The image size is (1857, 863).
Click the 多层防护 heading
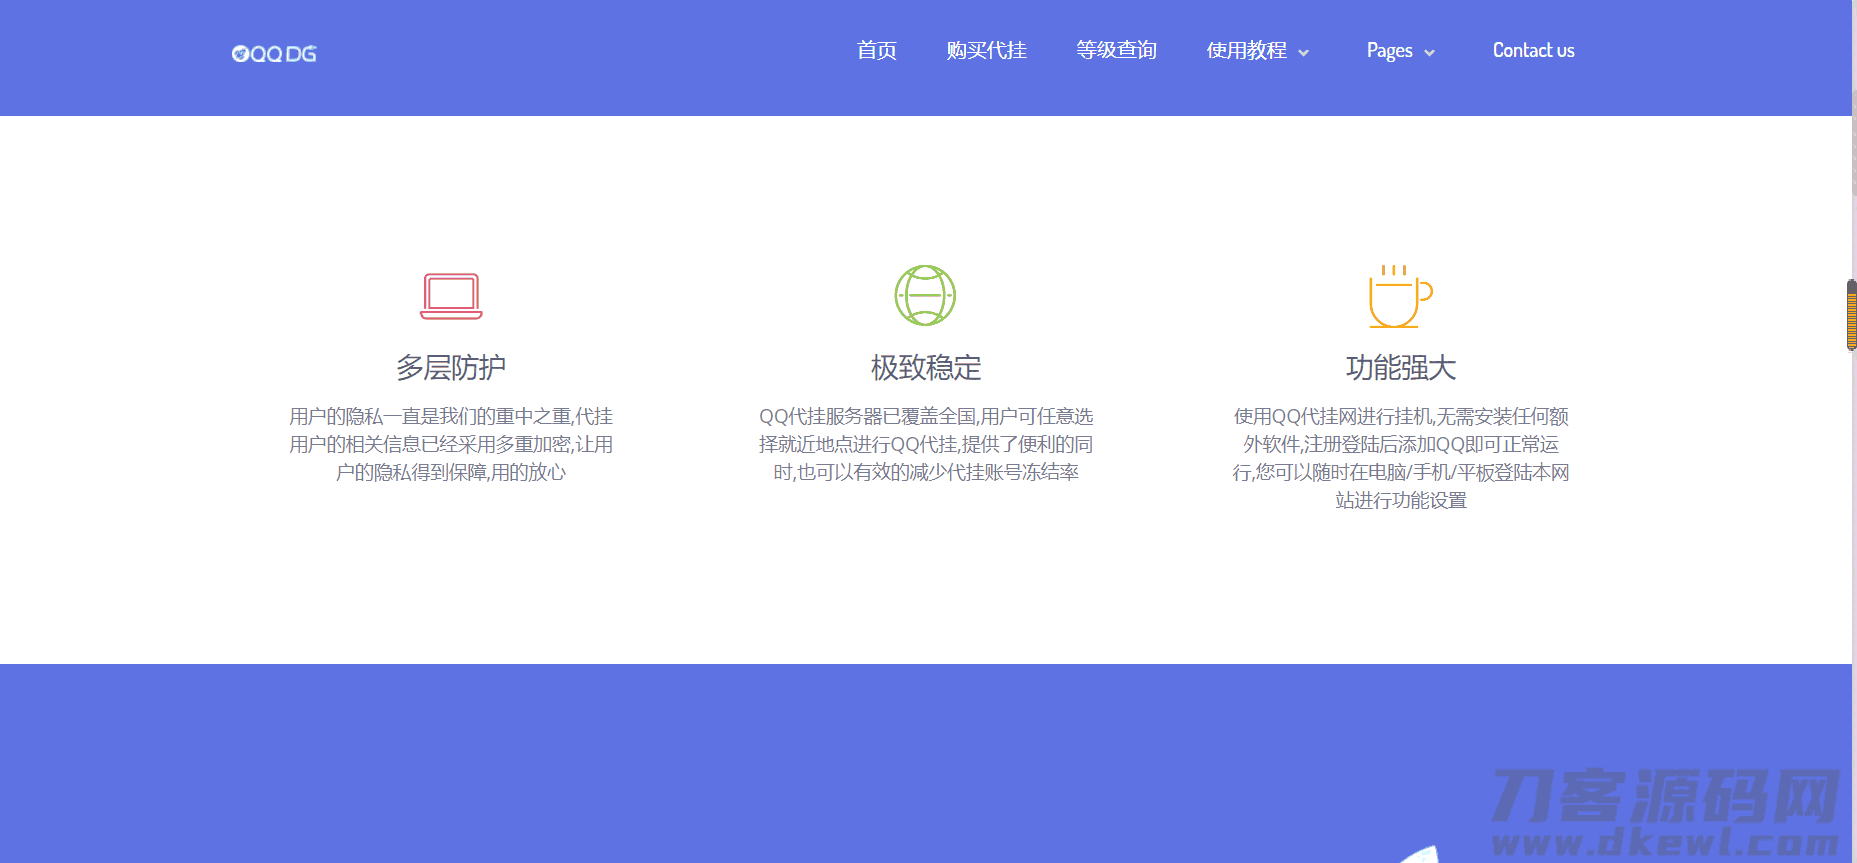pyautogui.click(x=451, y=368)
